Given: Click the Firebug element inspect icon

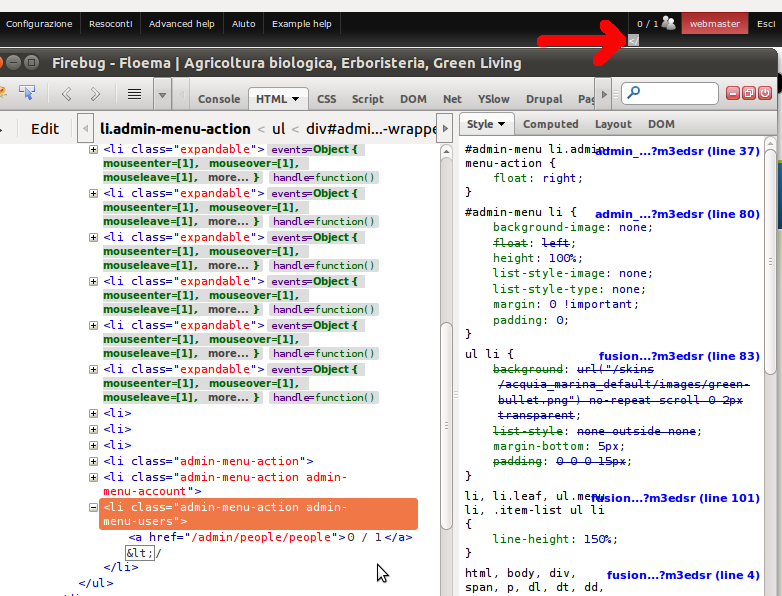Looking at the screenshot, I should click(27, 93).
